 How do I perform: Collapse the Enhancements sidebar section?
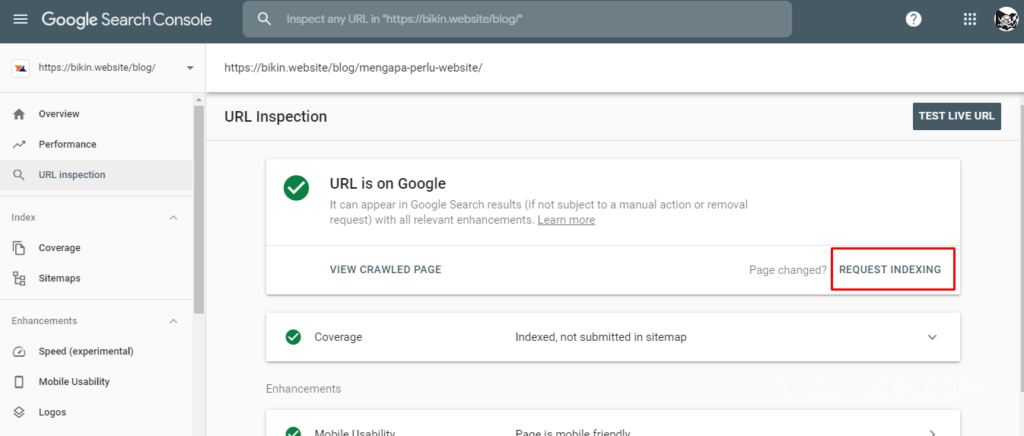click(x=173, y=321)
